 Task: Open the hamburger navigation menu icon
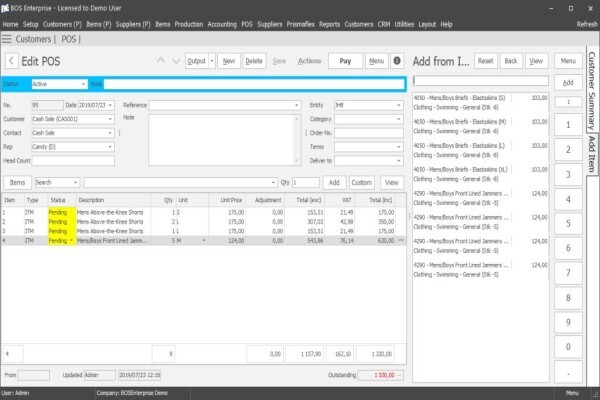(x=7, y=39)
